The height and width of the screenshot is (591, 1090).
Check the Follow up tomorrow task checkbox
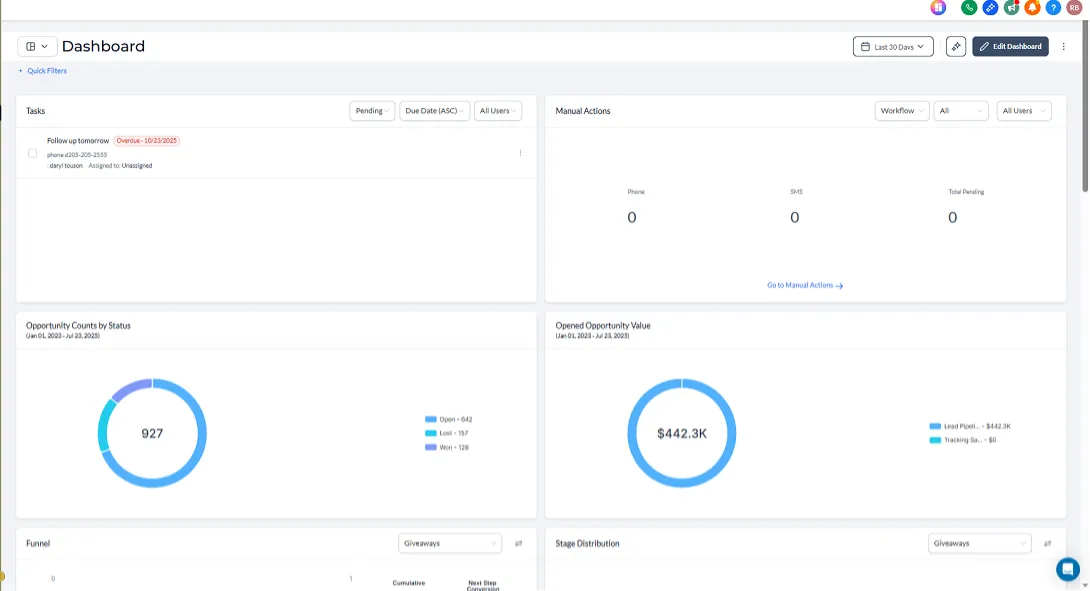[x=32, y=153]
